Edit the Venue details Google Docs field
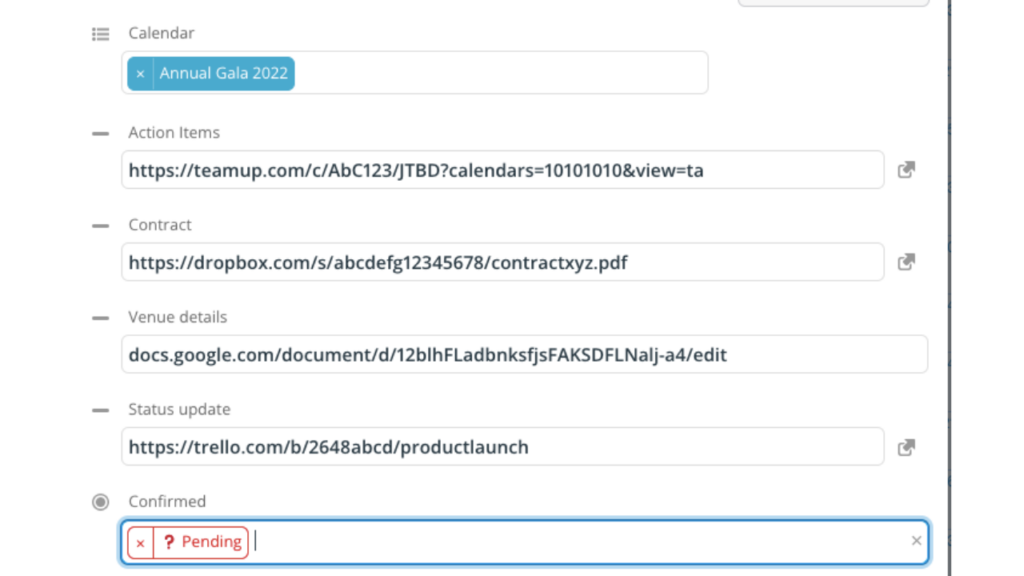The height and width of the screenshot is (576, 1024). [524, 355]
